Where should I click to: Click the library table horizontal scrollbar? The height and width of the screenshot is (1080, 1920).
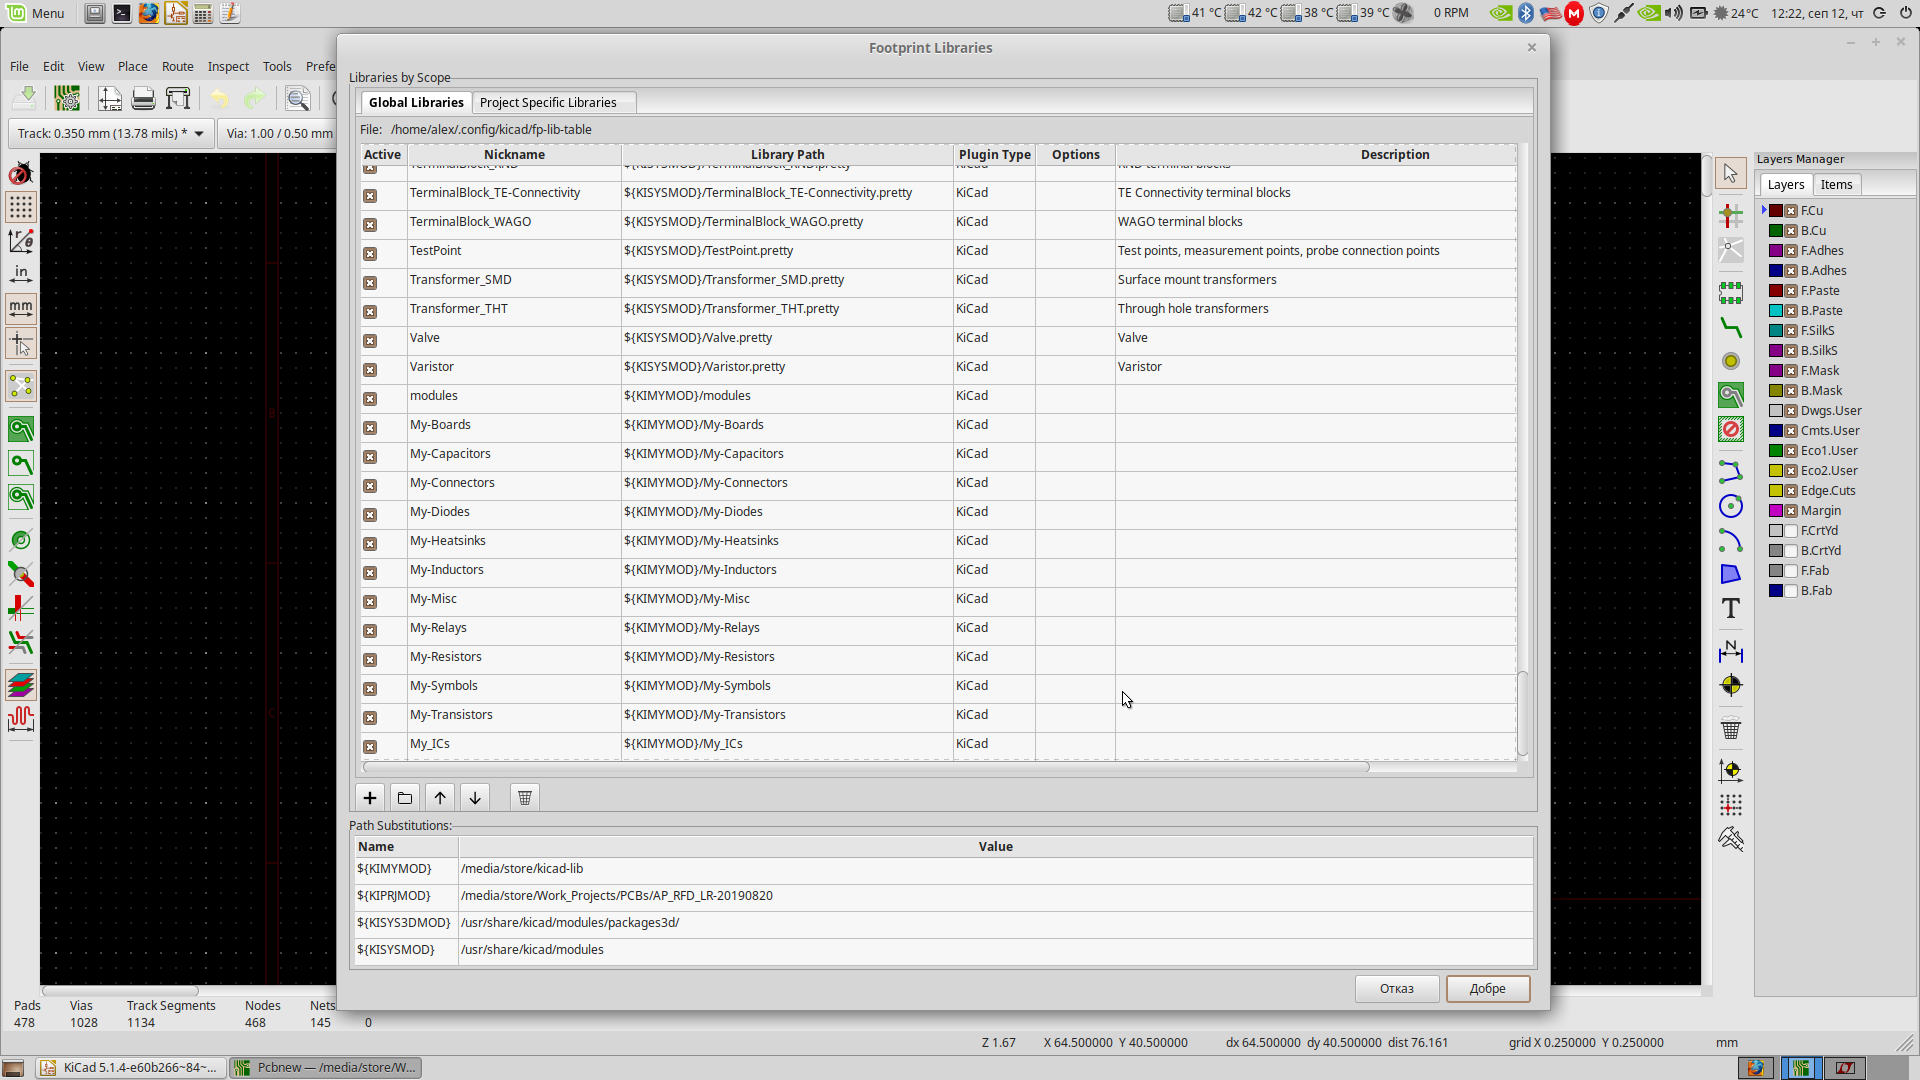866,767
